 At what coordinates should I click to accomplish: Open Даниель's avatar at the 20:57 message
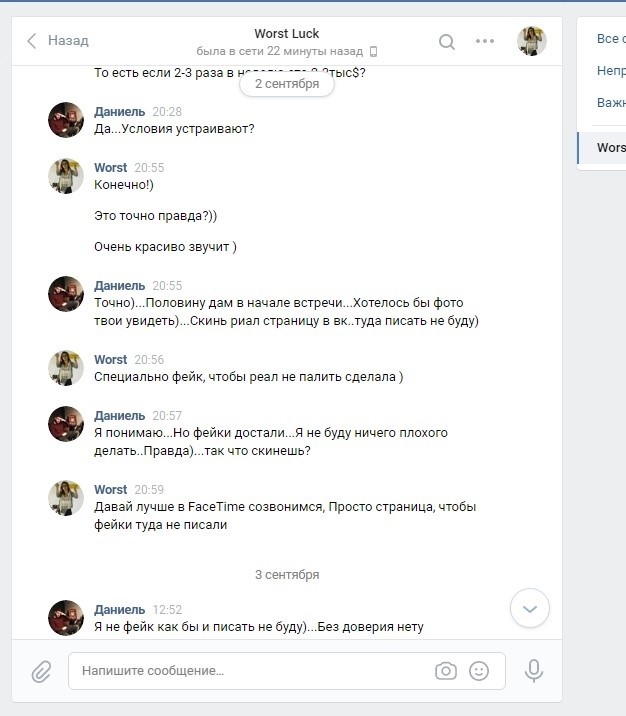(x=66, y=424)
